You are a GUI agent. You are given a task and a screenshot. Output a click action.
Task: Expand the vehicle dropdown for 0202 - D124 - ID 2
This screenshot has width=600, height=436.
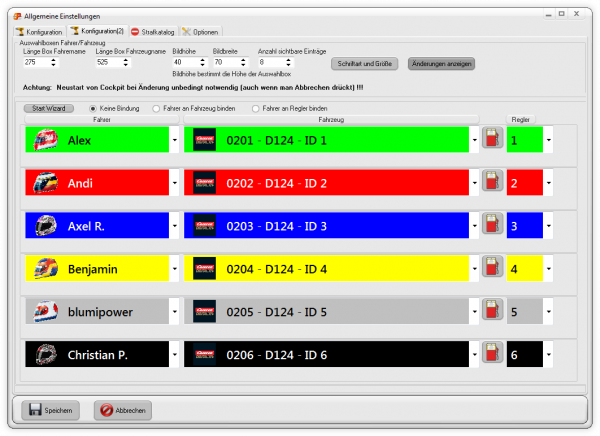coord(474,183)
